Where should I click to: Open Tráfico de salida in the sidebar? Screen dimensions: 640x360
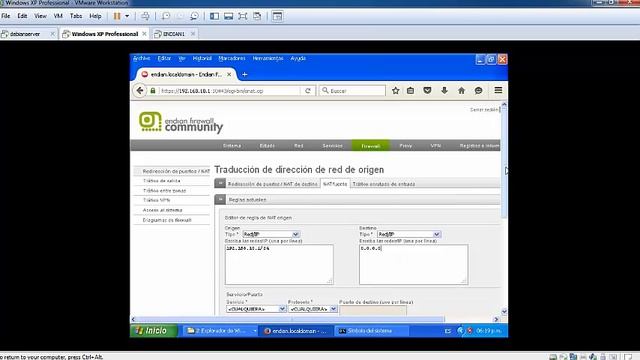tap(162, 181)
